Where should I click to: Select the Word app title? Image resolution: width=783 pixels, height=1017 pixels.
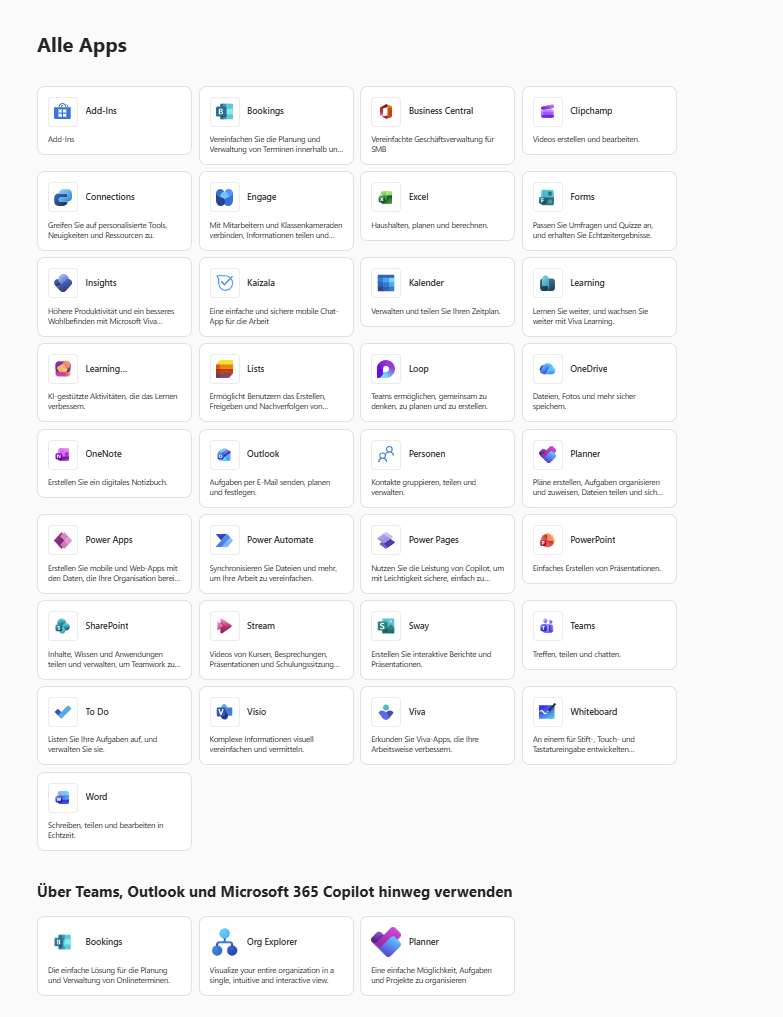tap(96, 796)
